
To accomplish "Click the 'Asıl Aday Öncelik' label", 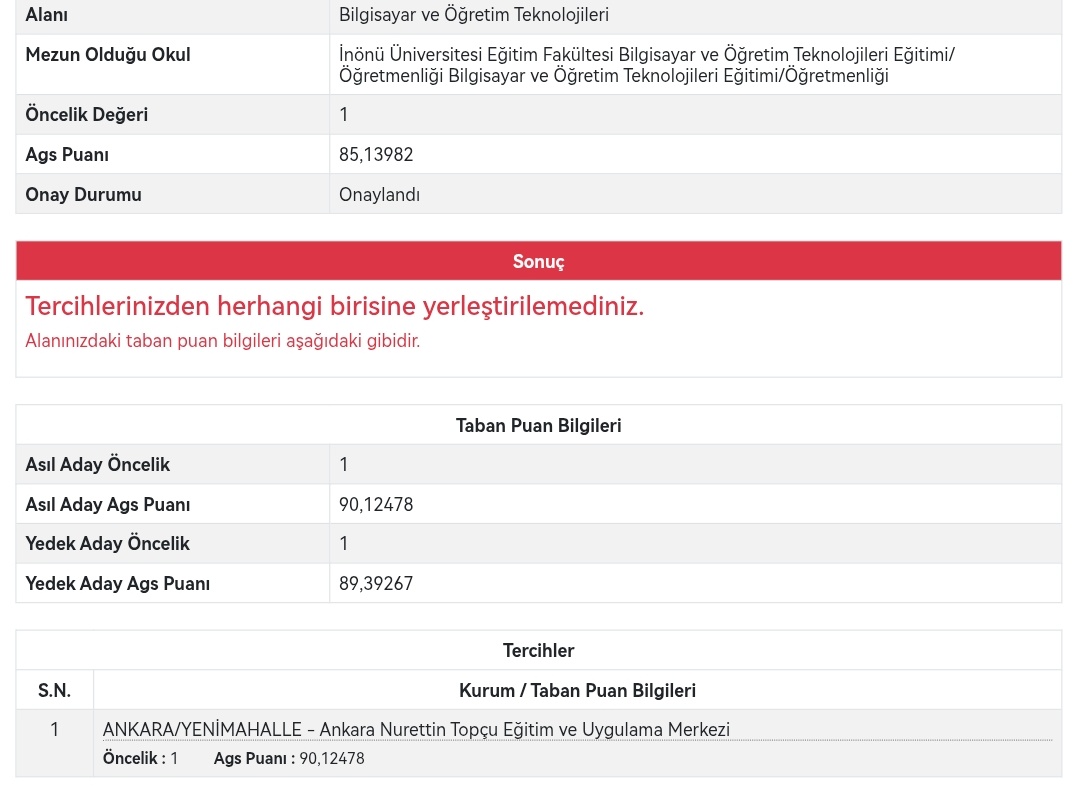I will pos(97,464).
